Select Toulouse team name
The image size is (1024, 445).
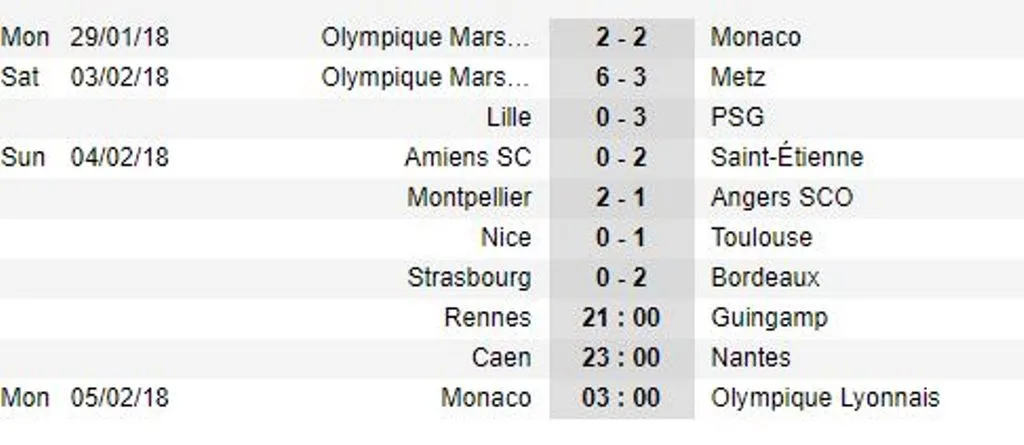761,237
